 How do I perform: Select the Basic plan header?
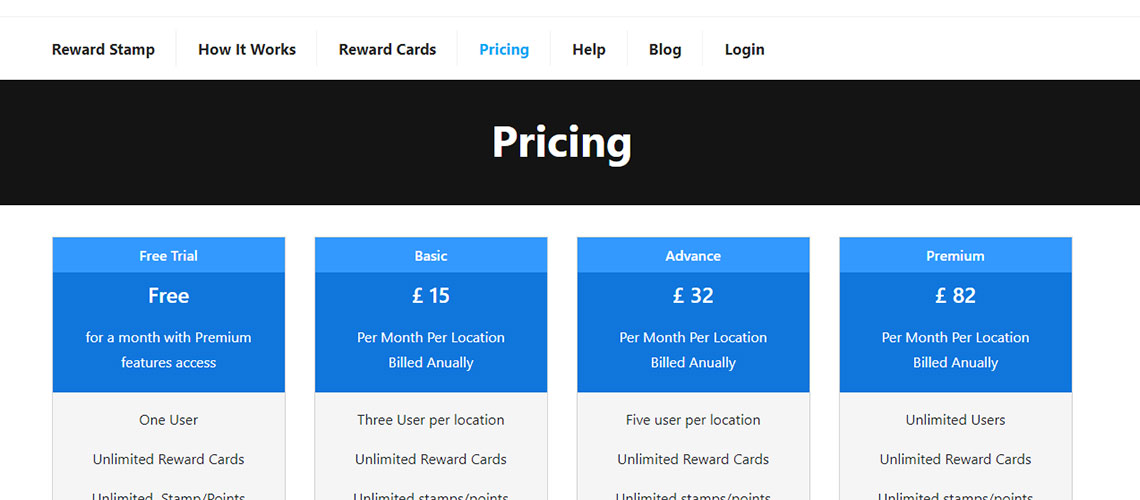click(x=431, y=256)
